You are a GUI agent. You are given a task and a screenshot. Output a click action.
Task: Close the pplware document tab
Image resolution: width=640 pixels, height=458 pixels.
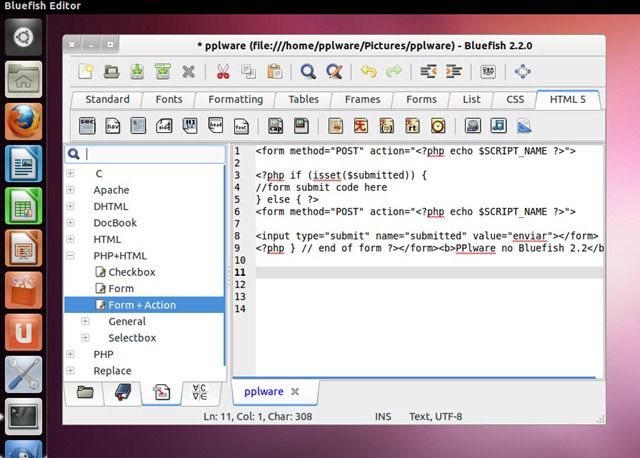click(295, 391)
